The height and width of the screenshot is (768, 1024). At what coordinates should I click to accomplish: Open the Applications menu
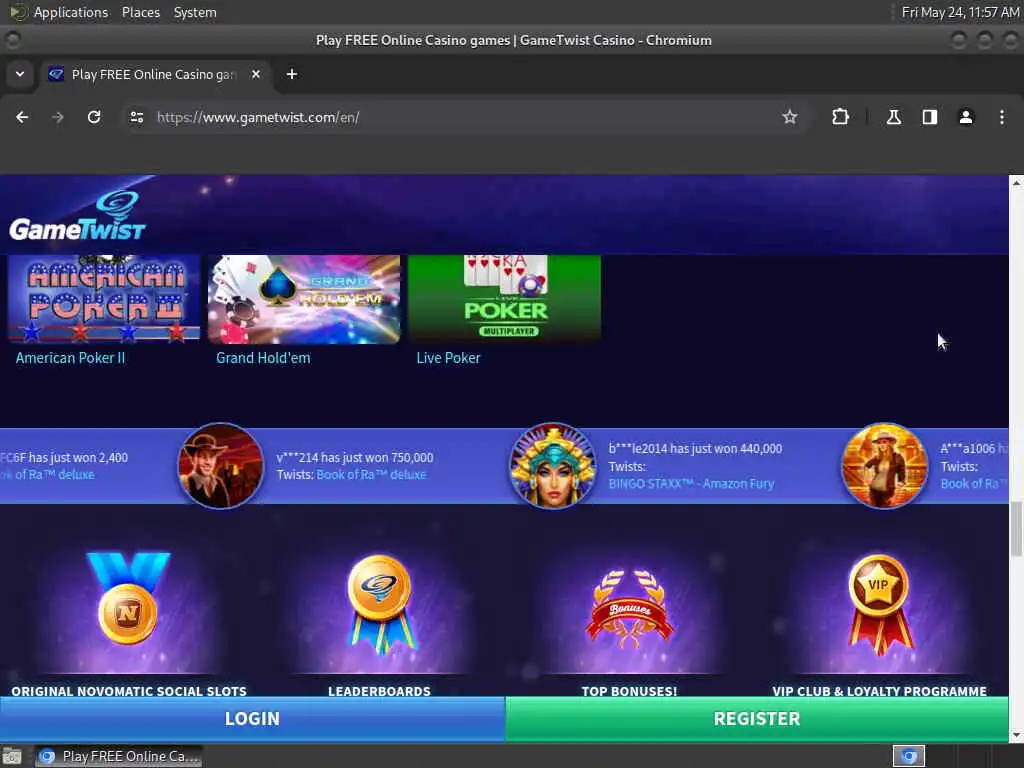click(71, 12)
